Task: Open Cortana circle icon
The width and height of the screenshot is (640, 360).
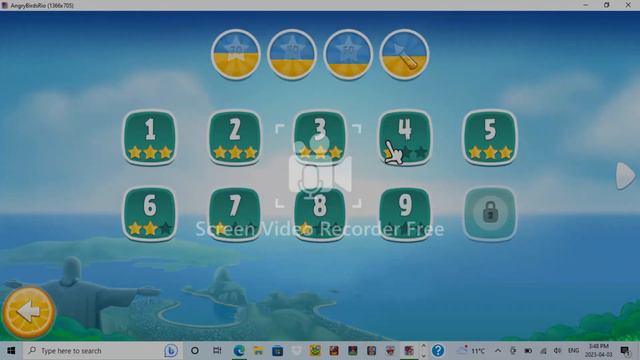Action: 195,351
